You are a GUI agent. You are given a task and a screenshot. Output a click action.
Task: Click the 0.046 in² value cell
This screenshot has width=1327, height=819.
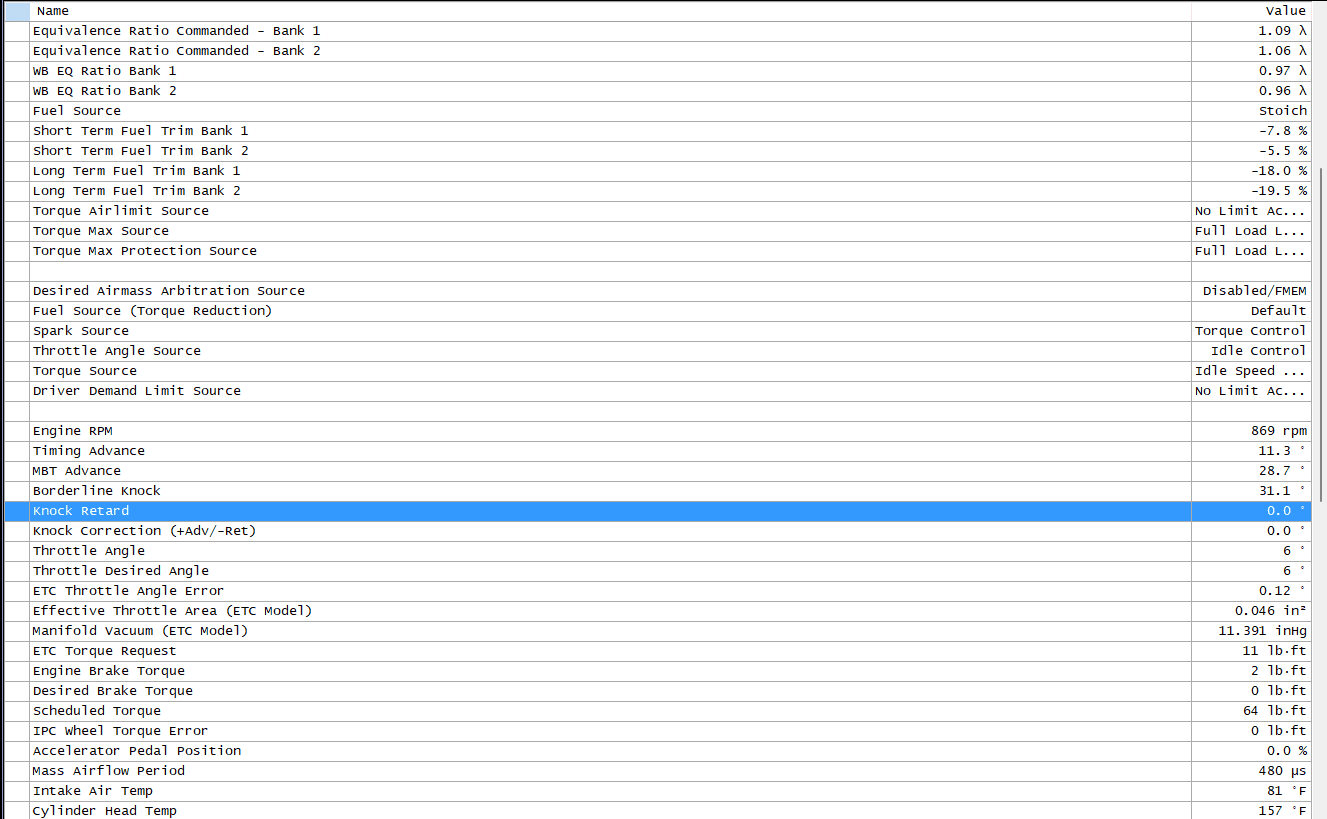(x=1251, y=611)
